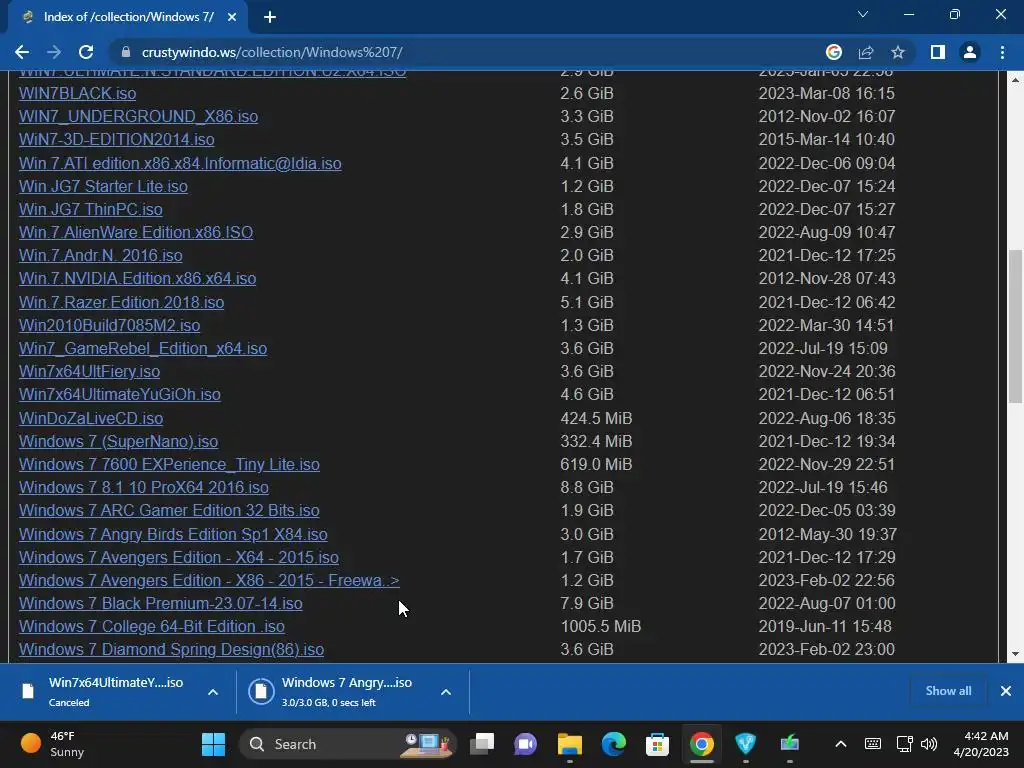
Task: Click the Google icon in address bar
Action: [x=834, y=52]
